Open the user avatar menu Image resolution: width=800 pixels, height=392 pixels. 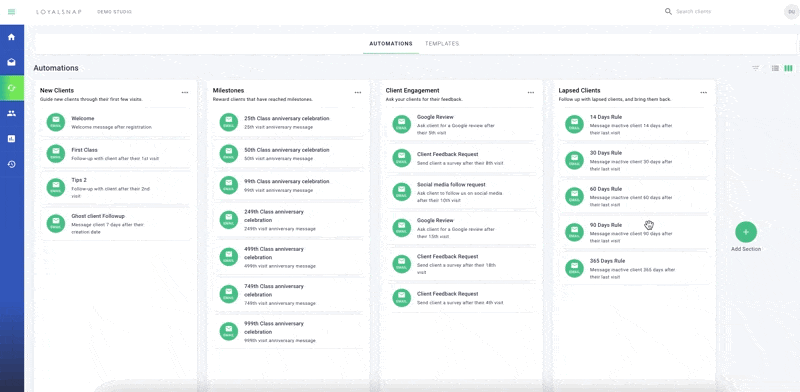click(791, 12)
